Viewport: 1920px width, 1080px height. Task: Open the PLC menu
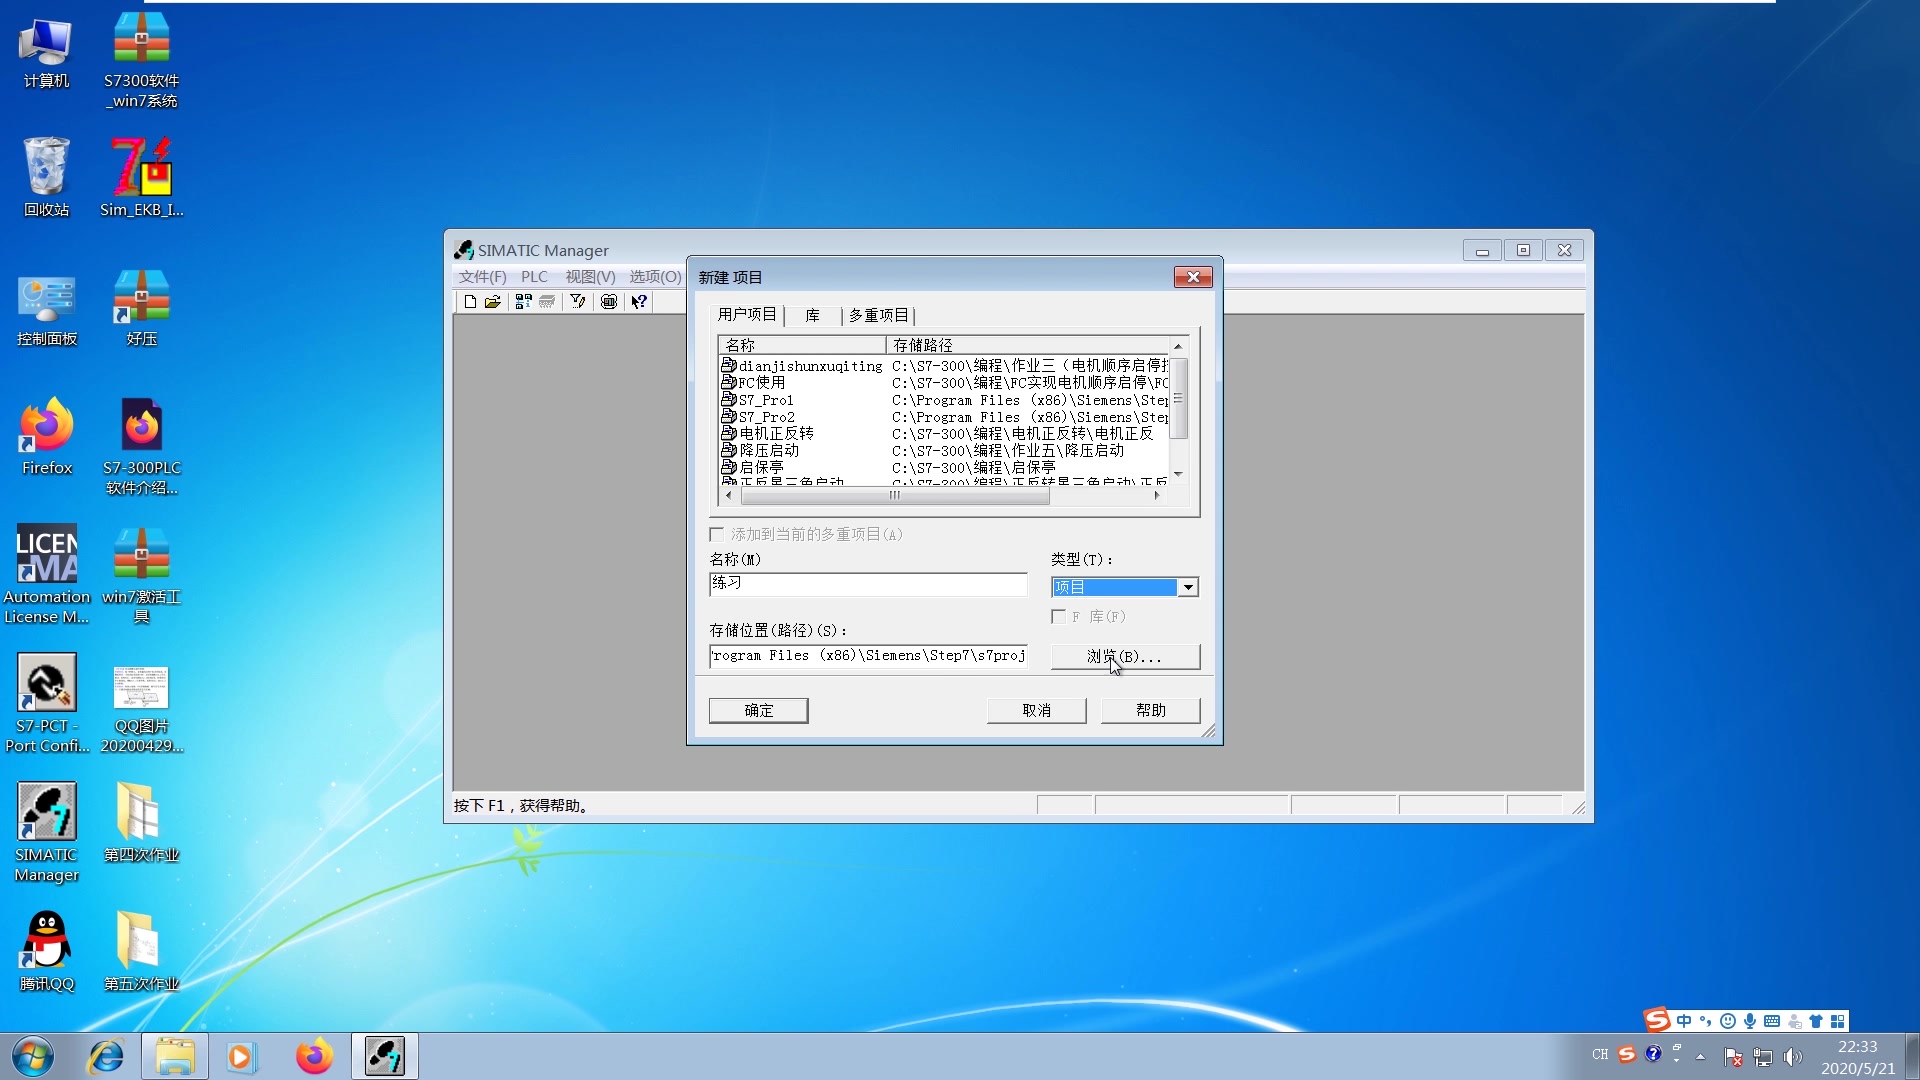[535, 277]
